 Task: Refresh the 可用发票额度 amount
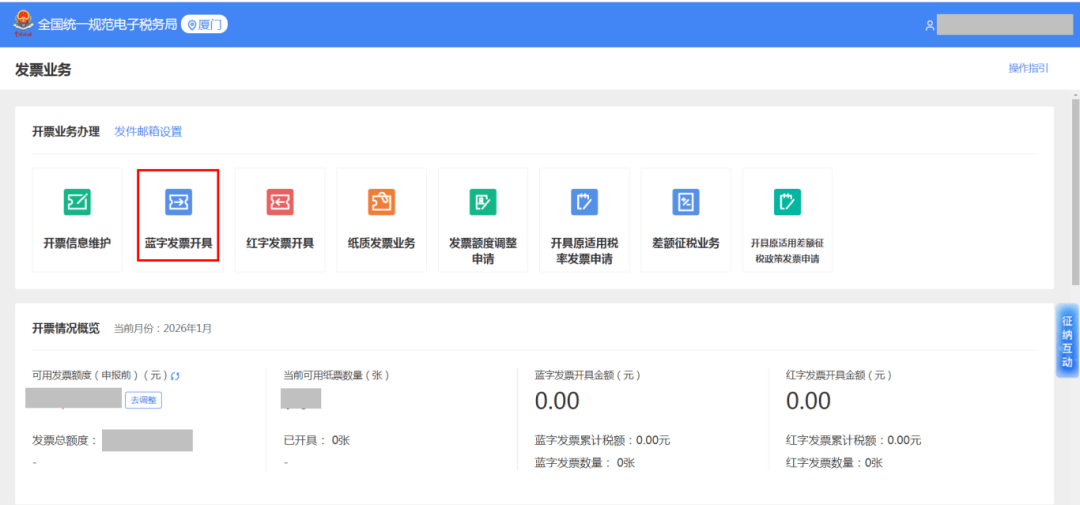tap(175, 376)
